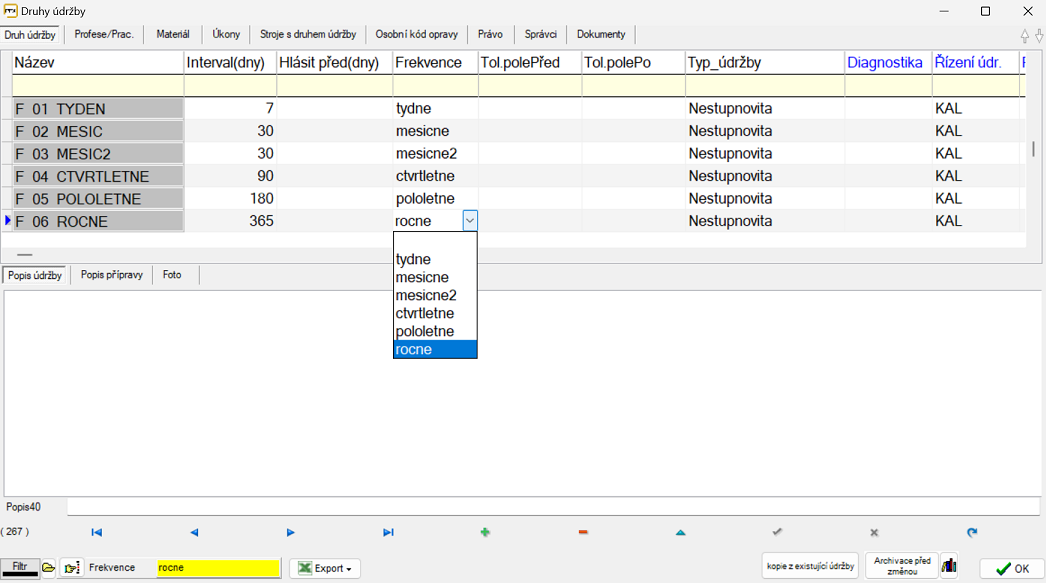
Task: Switch to the Popis přípravy tab
Action: [112, 274]
